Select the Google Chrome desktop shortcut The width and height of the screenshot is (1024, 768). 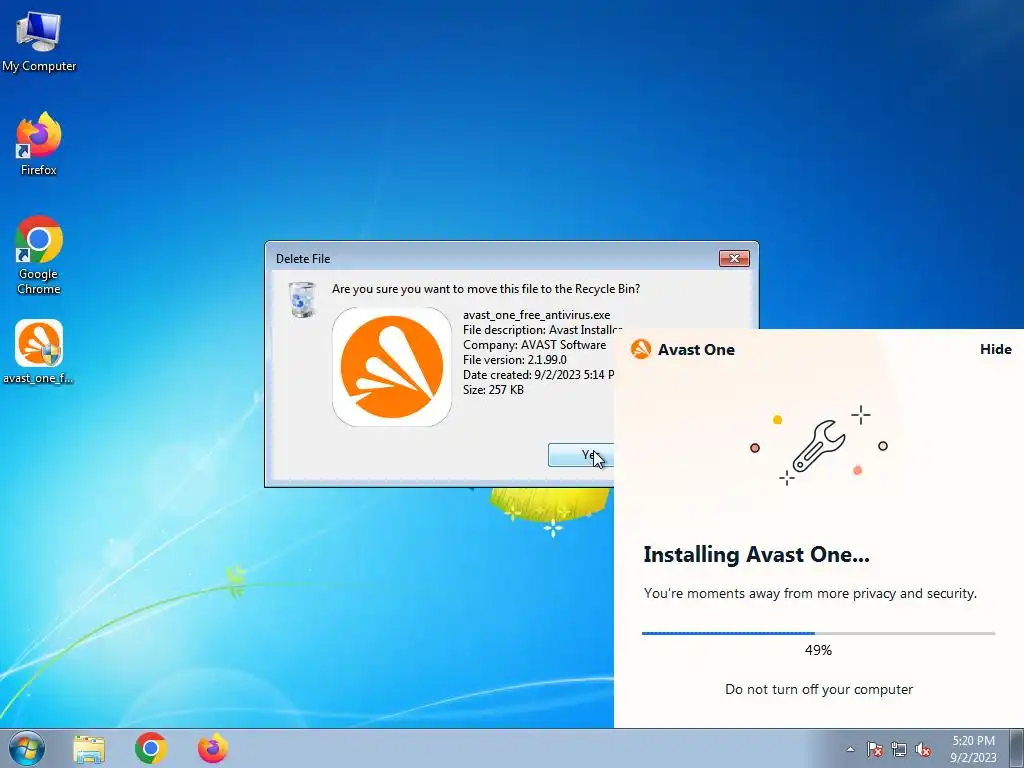[x=39, y=255]
